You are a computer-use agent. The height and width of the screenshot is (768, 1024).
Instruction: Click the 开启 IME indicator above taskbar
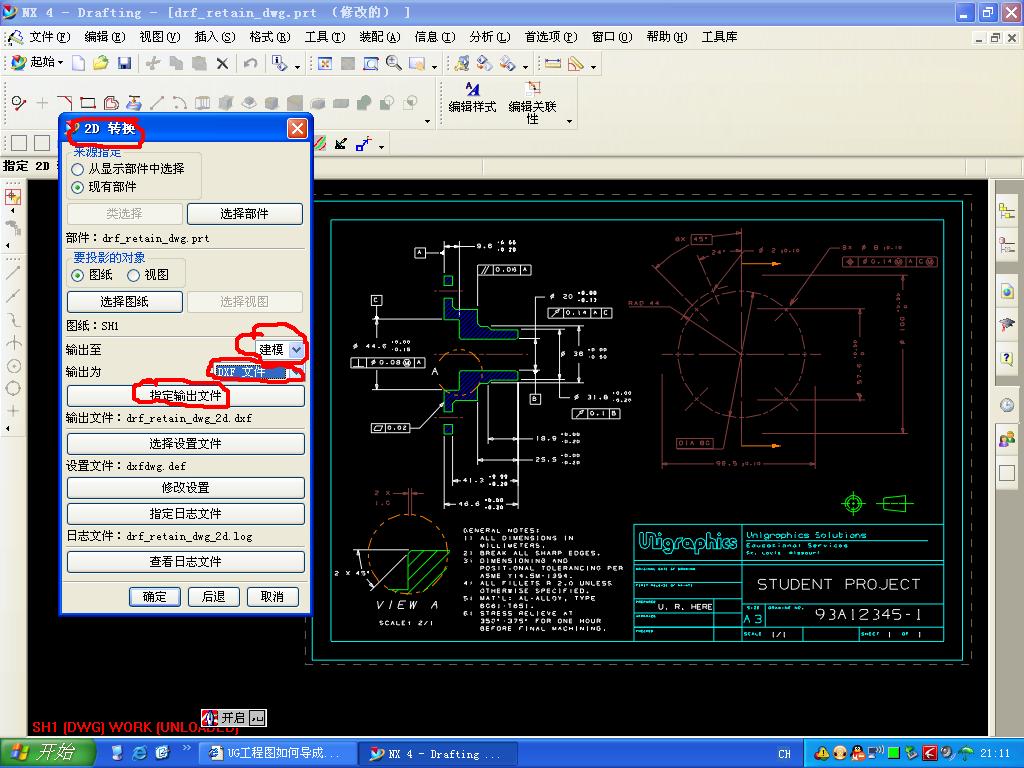point(234,718)
